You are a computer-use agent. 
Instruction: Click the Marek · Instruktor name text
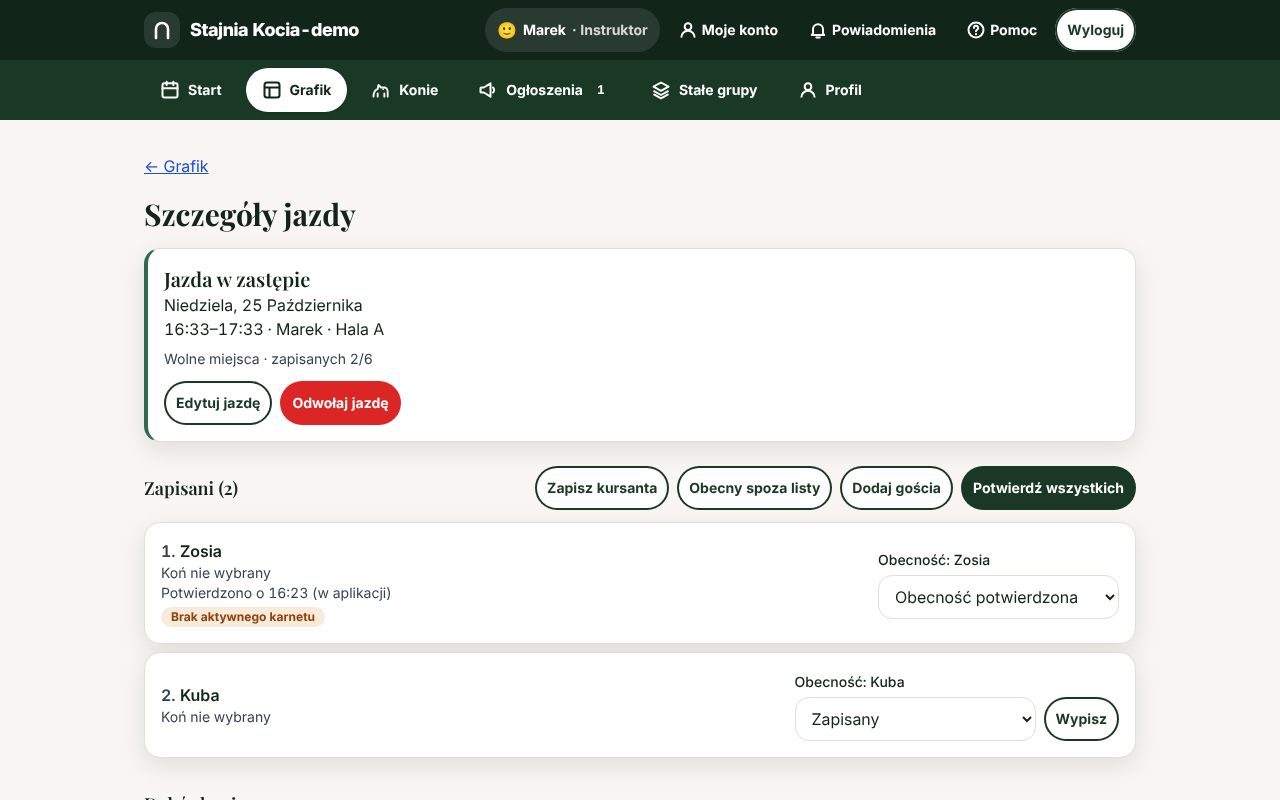tap(585, 30)
